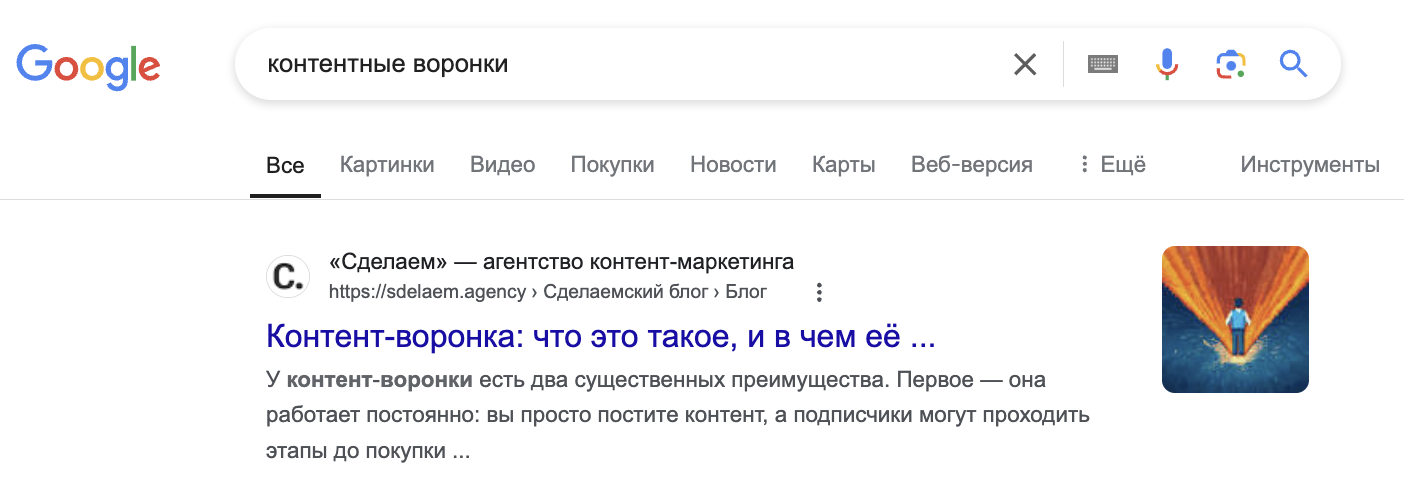
Task: Select the Покупки tab
Action: pos(612,164)
